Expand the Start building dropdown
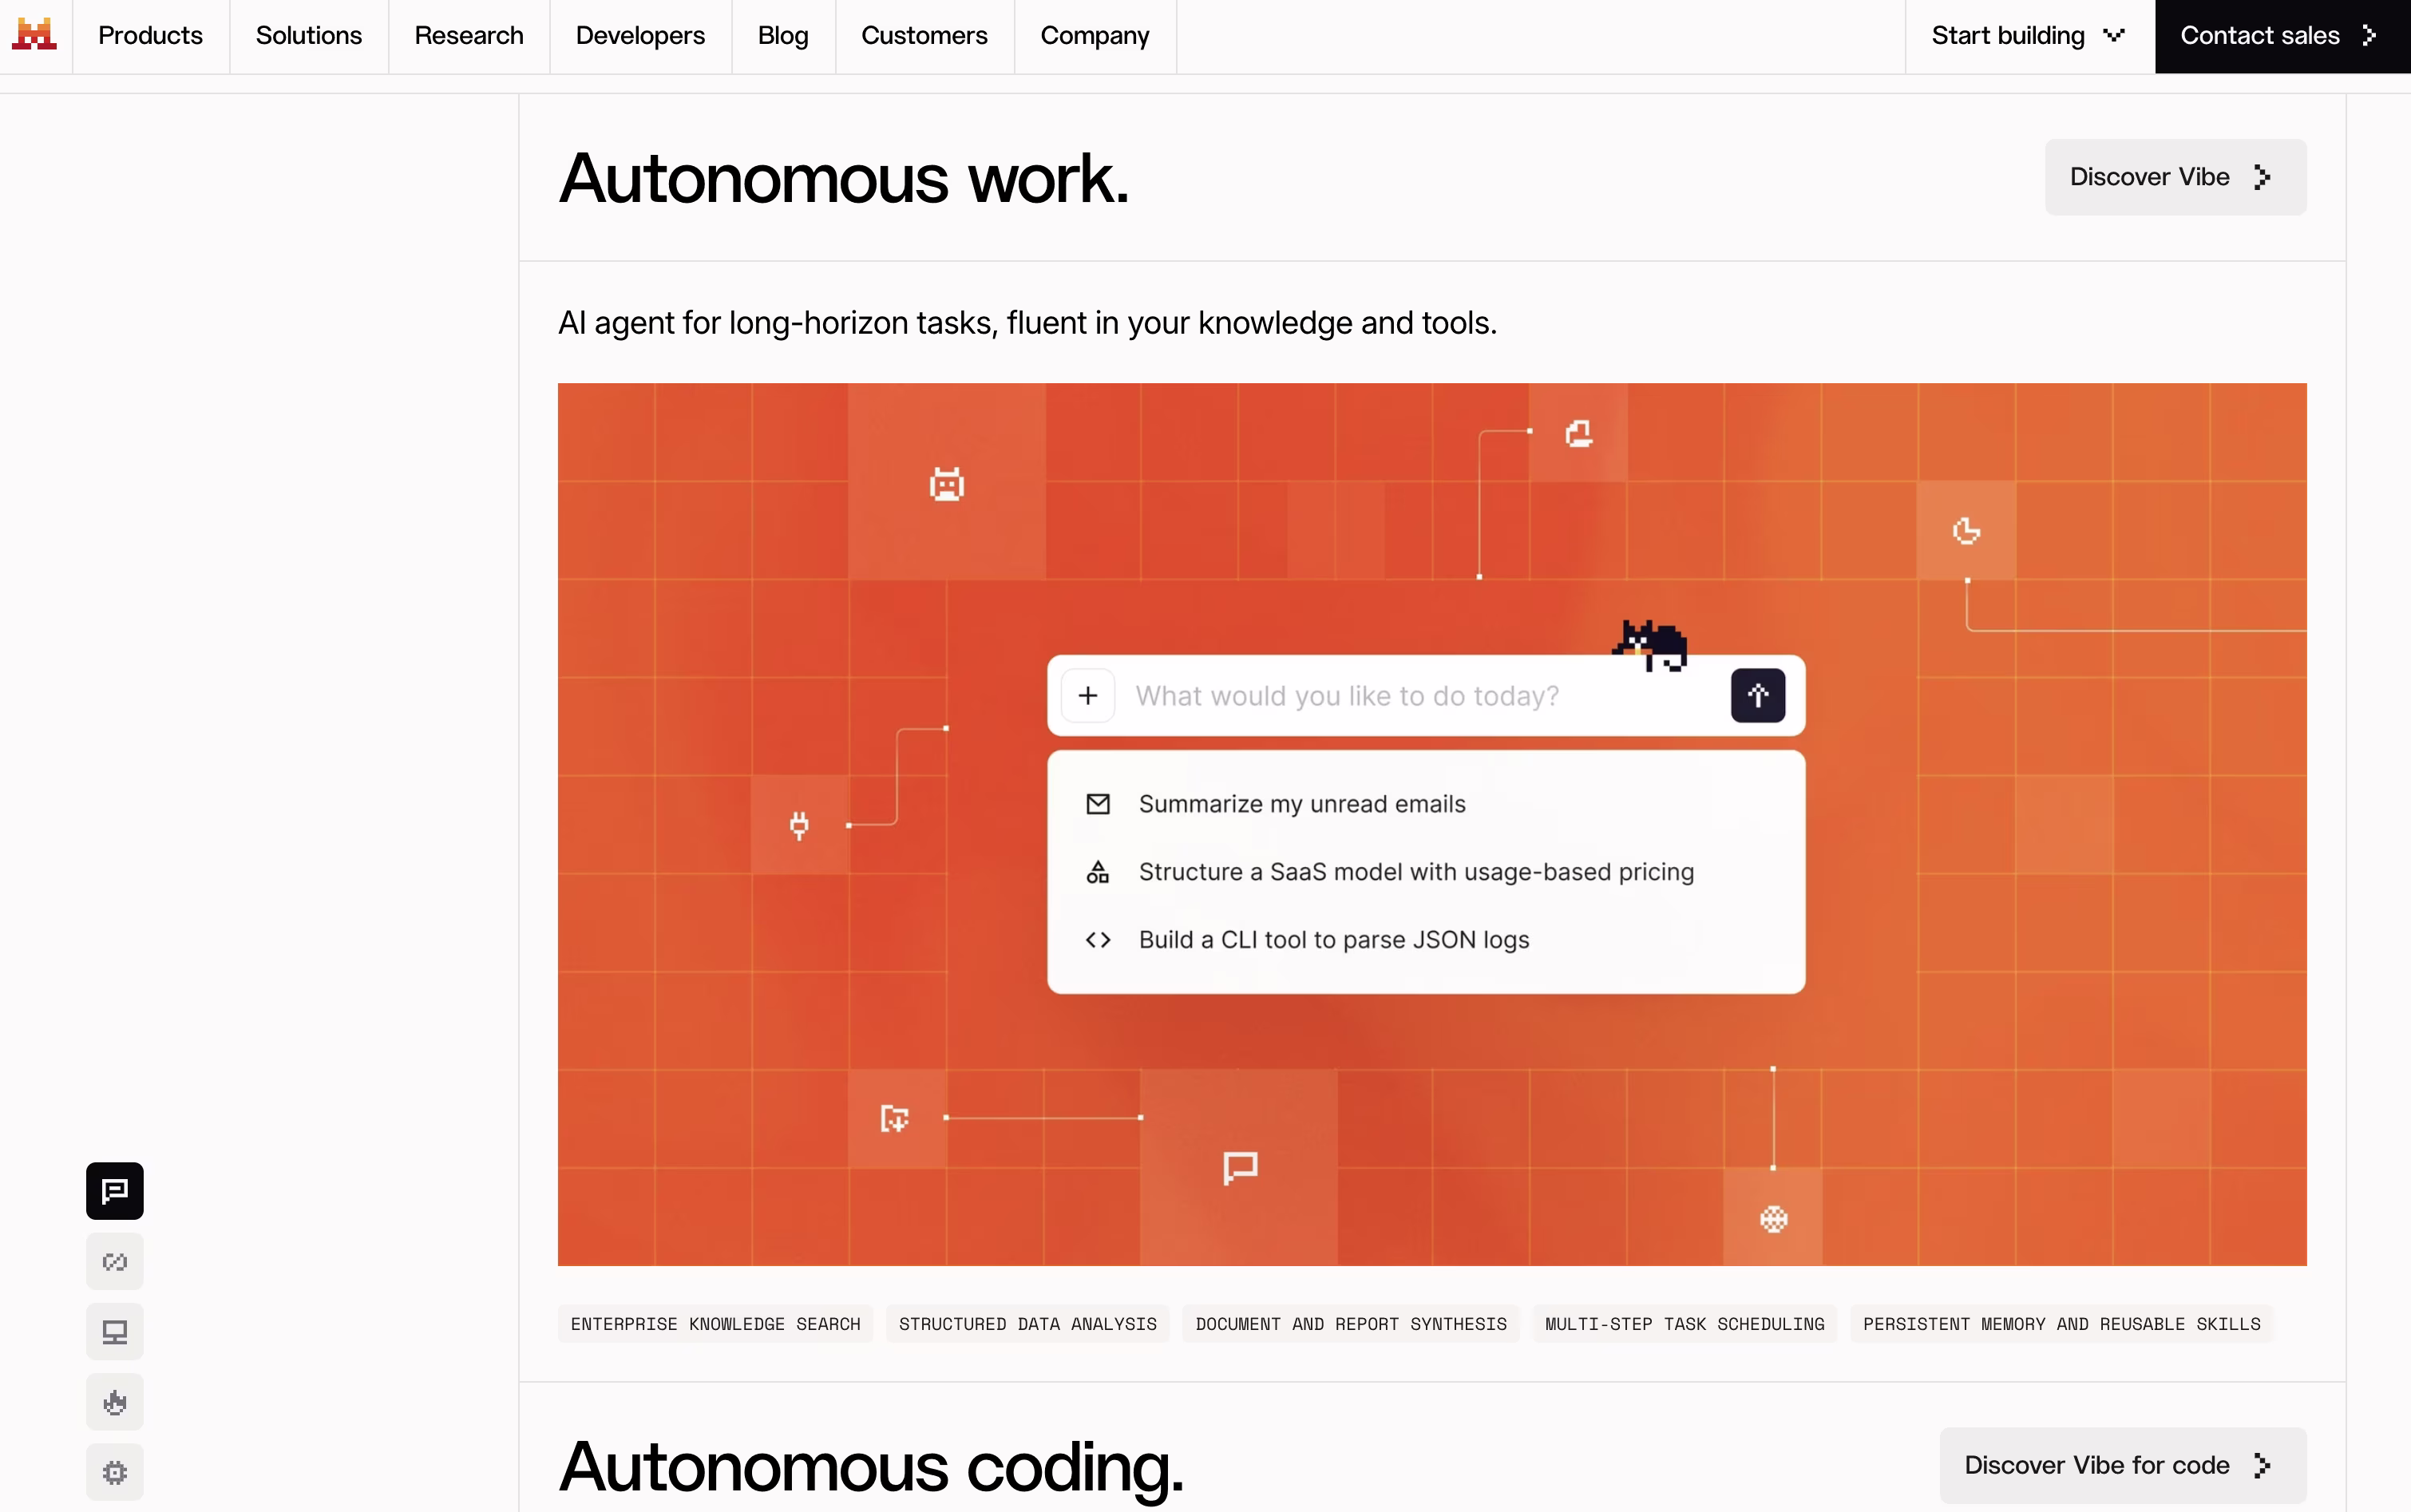 (2029, 36)
